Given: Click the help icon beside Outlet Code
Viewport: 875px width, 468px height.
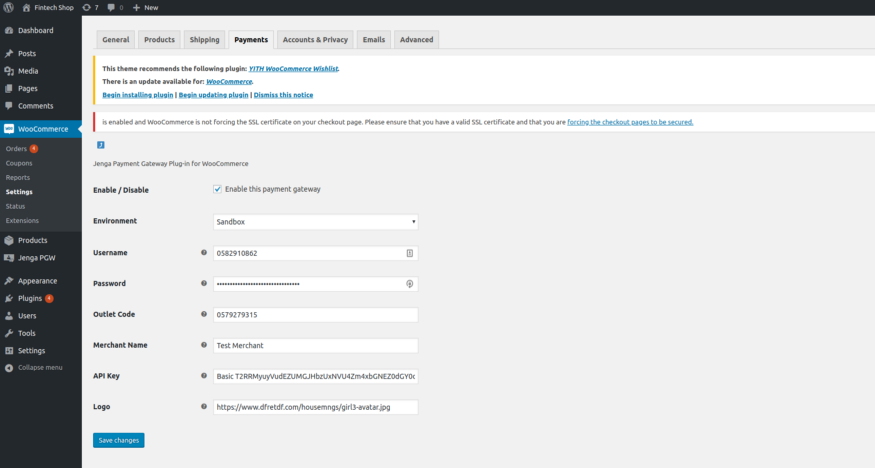Looking at the screenshot, I should pos(204,315).
